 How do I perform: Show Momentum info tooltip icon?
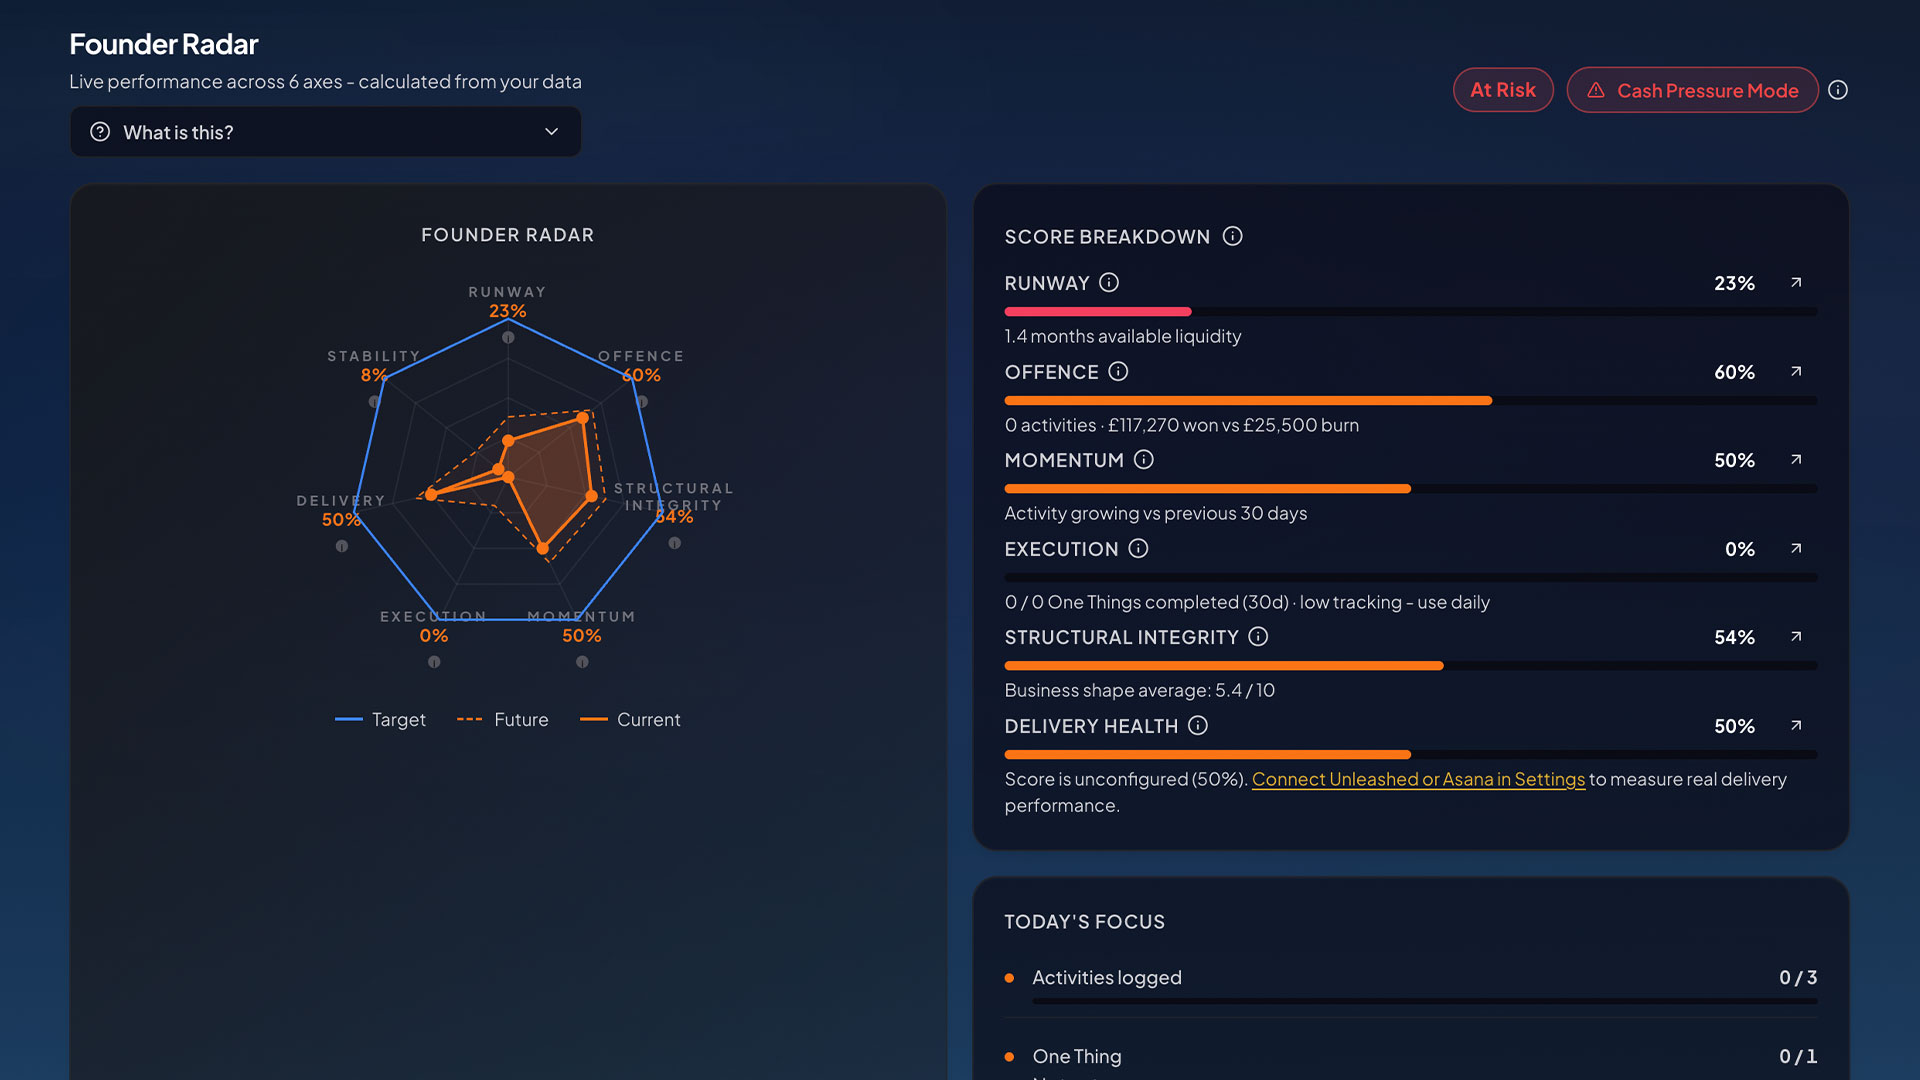click(1144, 460)
